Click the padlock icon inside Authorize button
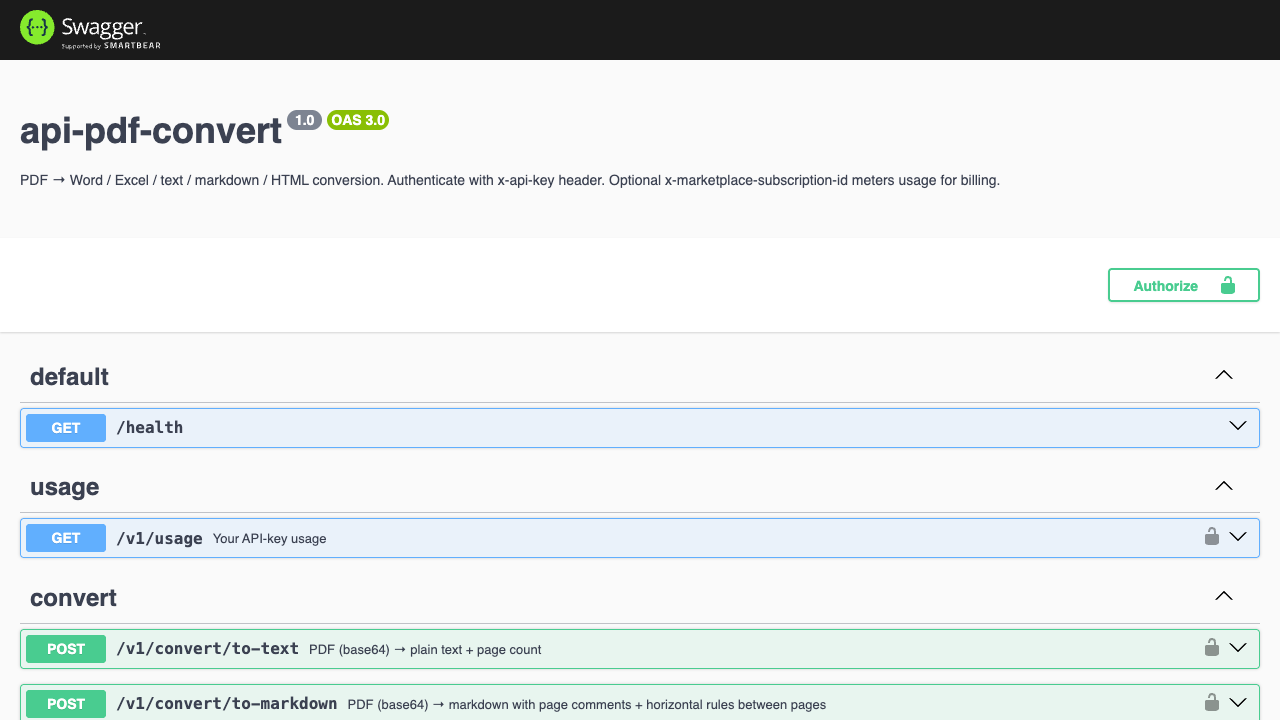1280x720 pixels. click(1228, 285)
